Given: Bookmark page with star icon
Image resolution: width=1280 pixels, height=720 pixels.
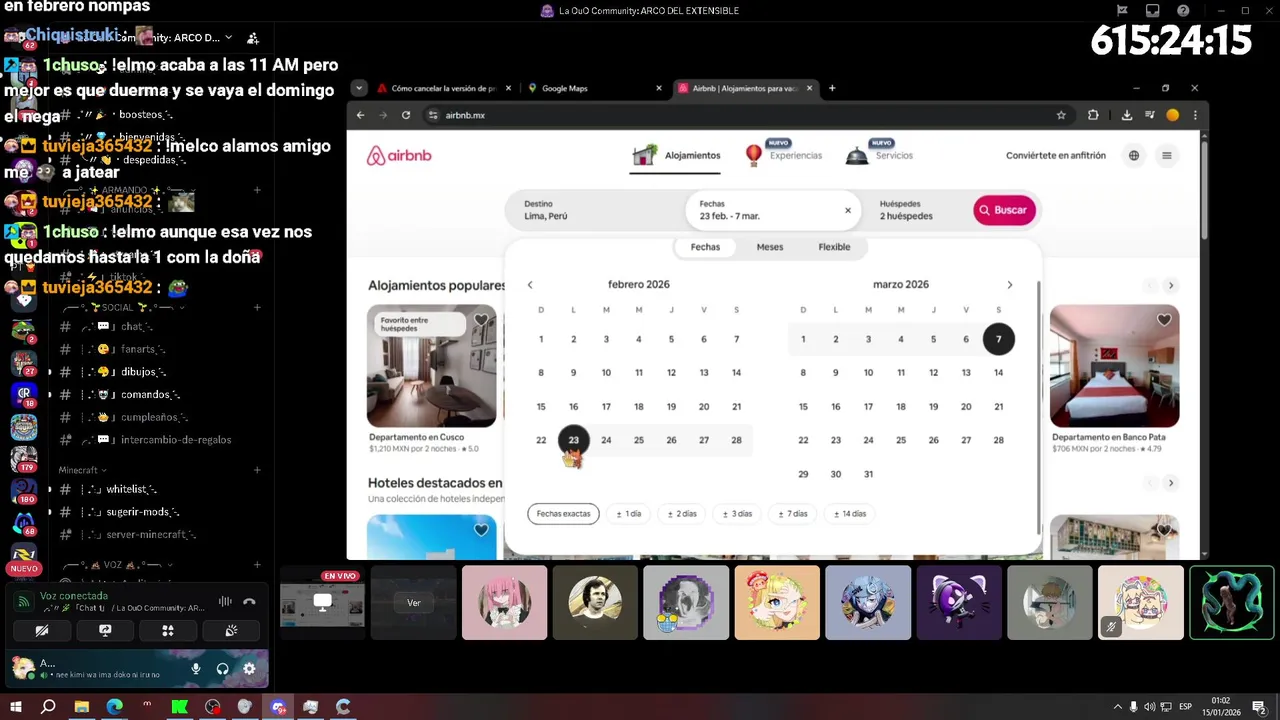Looking at the screenshot, I should 1061,115.
